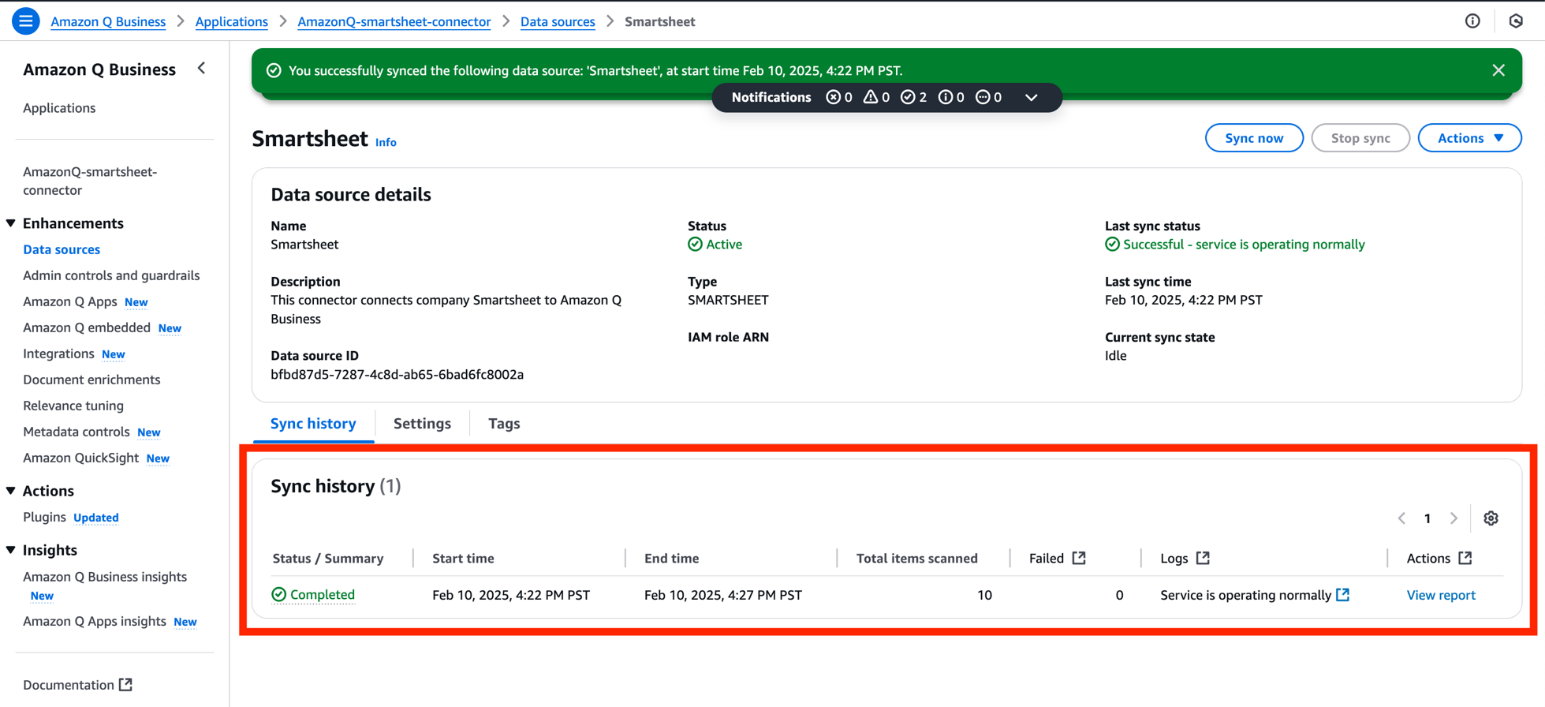Switch to the Tags tab
This screenshot has height=707, width=1545.
(504, 424)
